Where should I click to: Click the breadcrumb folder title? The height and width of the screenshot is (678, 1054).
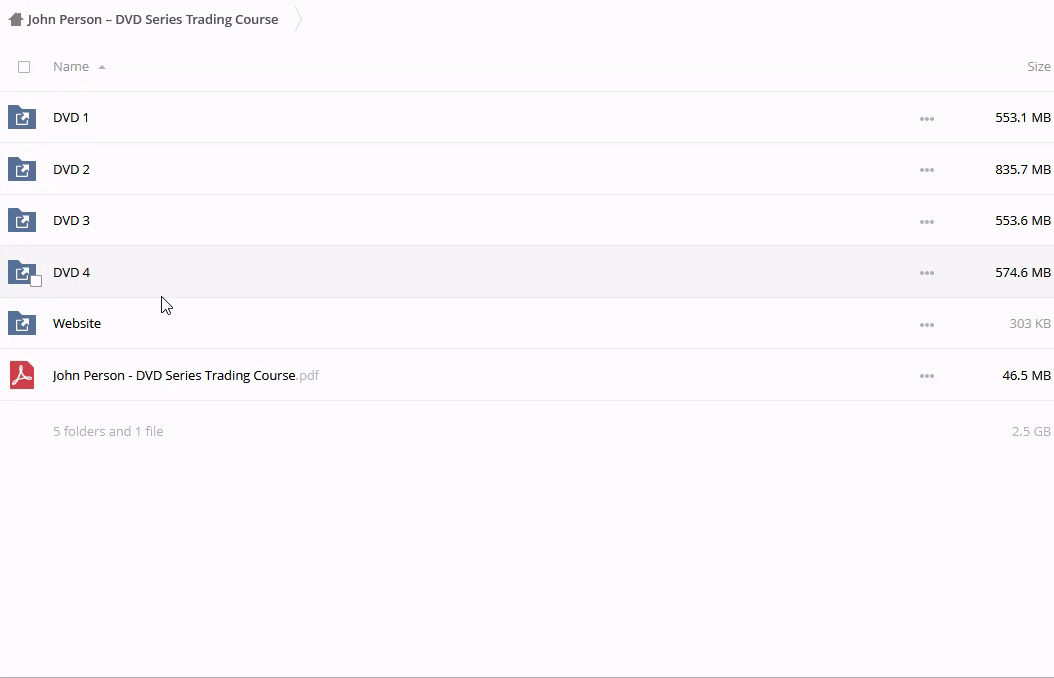click(x=153, y=19)
